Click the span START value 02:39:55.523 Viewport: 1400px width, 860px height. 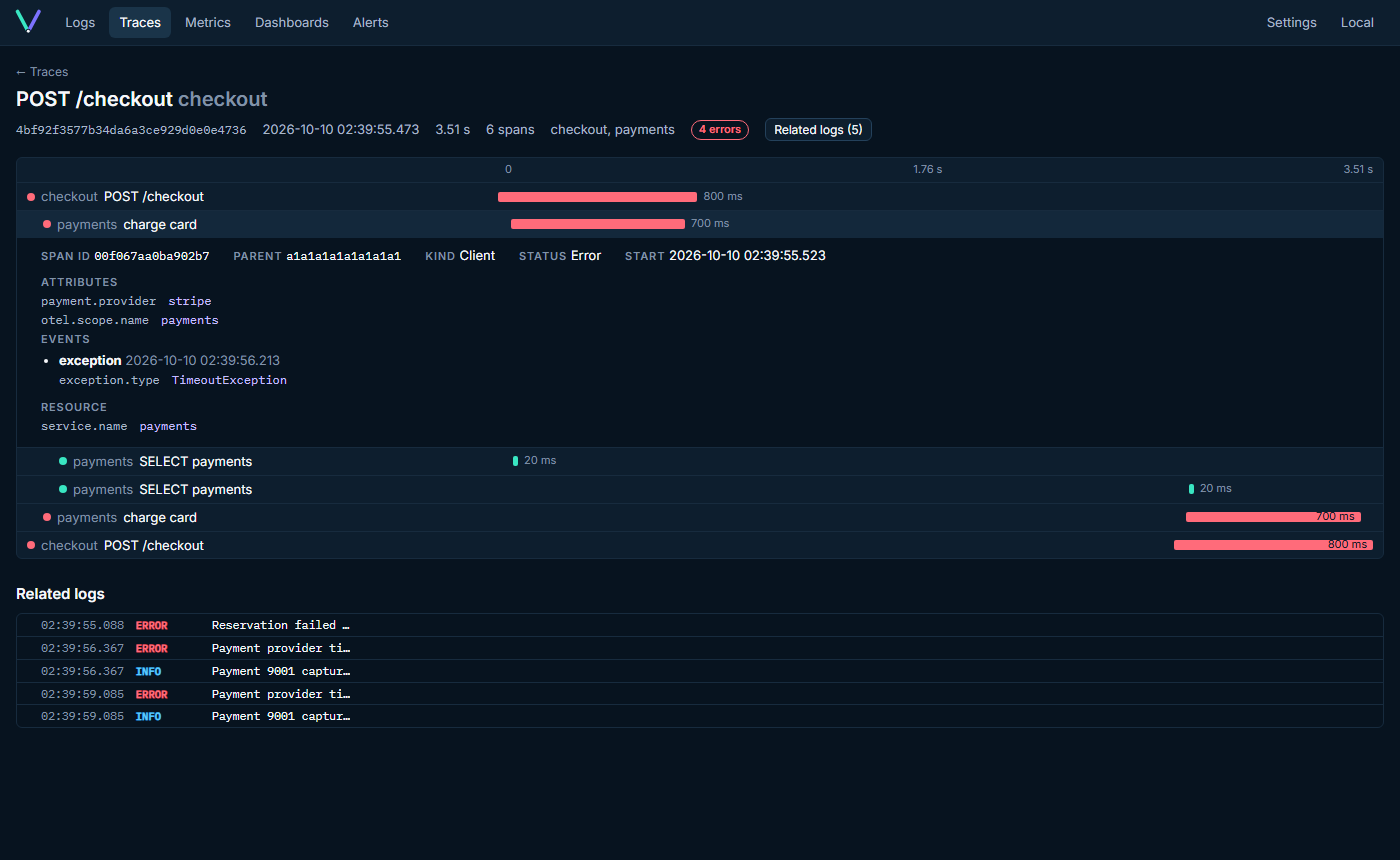click(x=747, y=256)
